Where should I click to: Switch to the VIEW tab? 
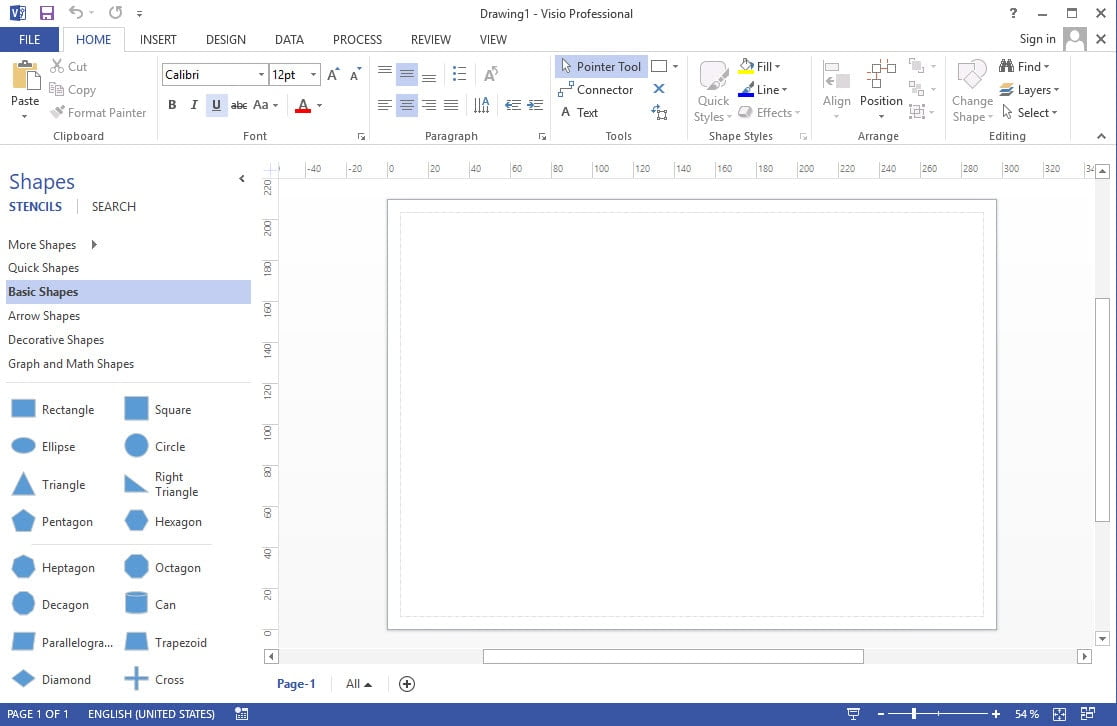click(x=493, y=40)
